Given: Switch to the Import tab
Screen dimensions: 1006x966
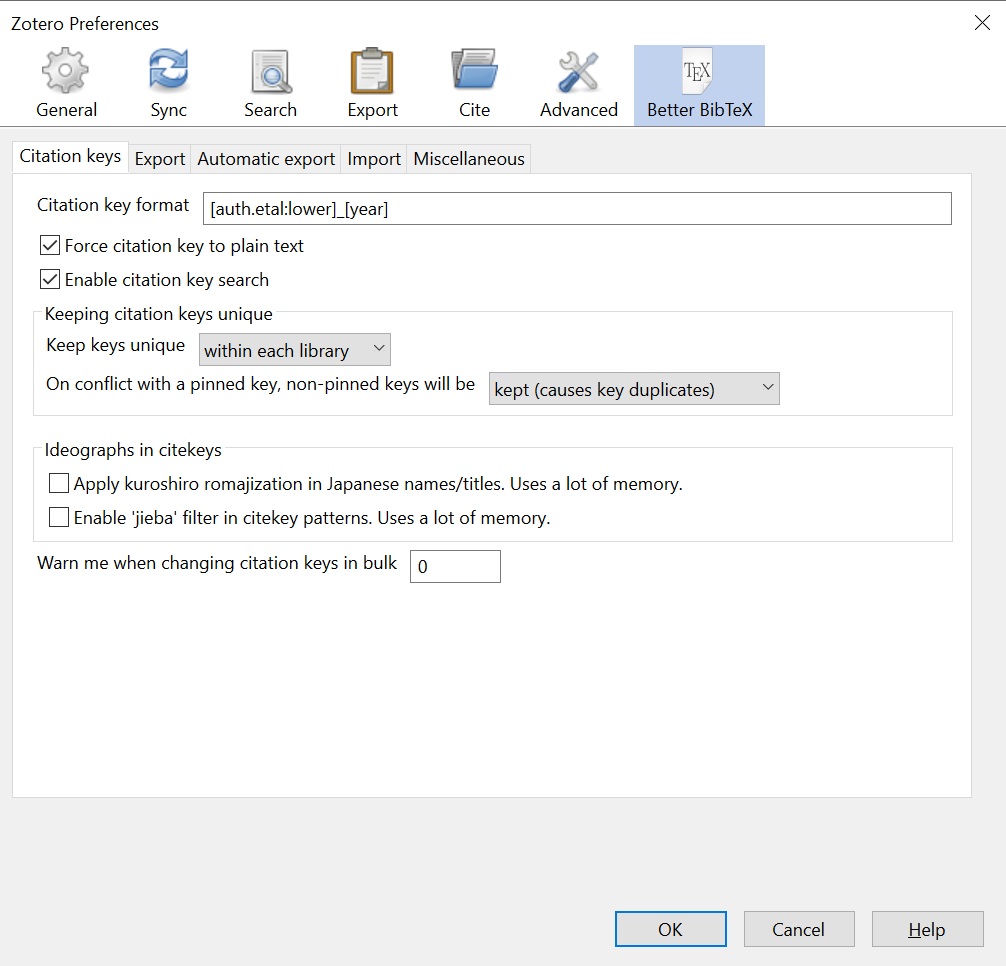Looking at the screenshot, I should (x=374, y=159).
